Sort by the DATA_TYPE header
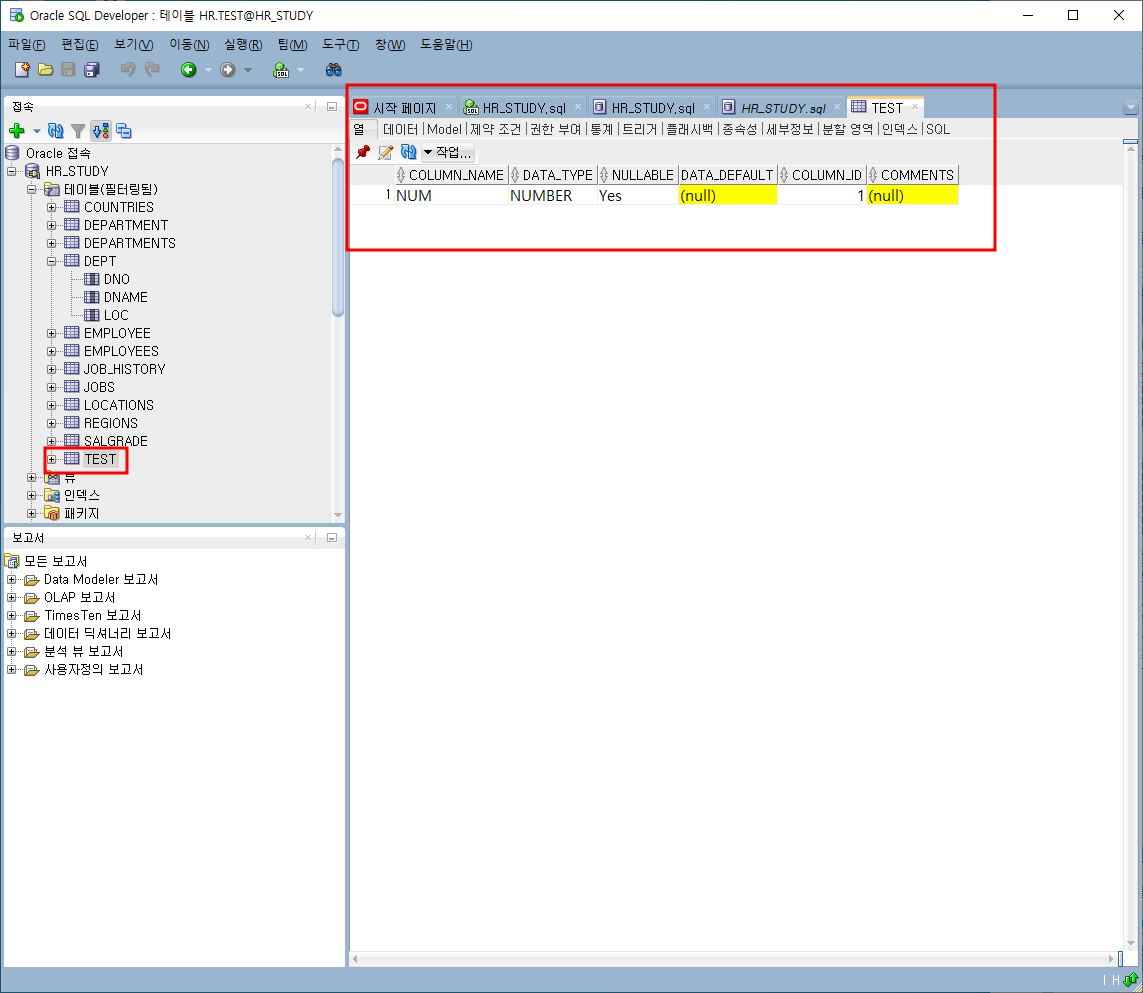Viewport: 1143px width, 993px height. click(x=552, y=175)
